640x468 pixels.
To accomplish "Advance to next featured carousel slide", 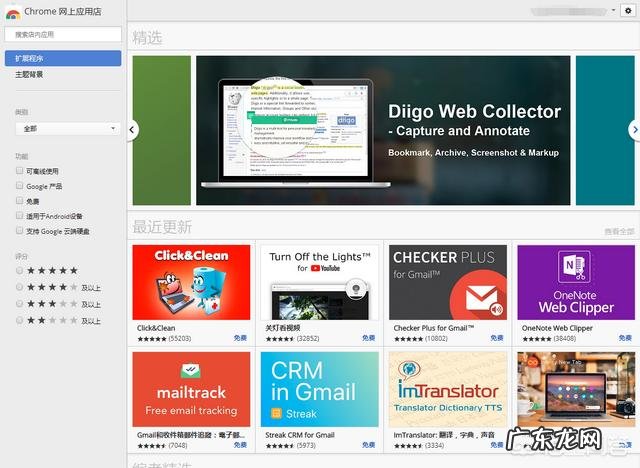I will [x=633, y=130].
